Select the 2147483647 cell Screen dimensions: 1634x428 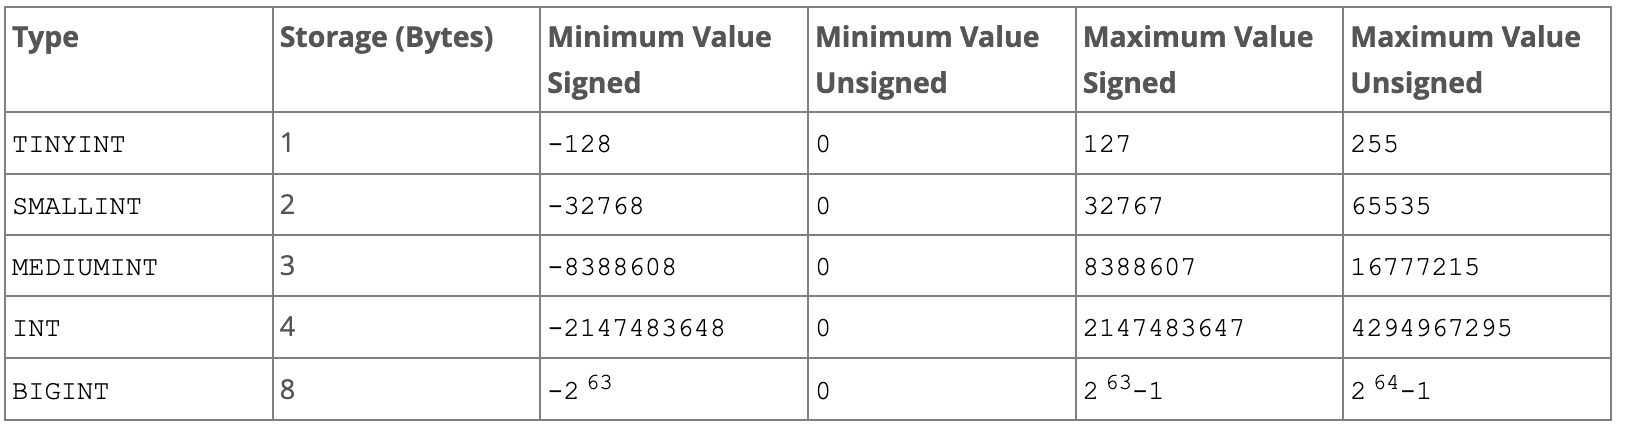(1210, 327)
